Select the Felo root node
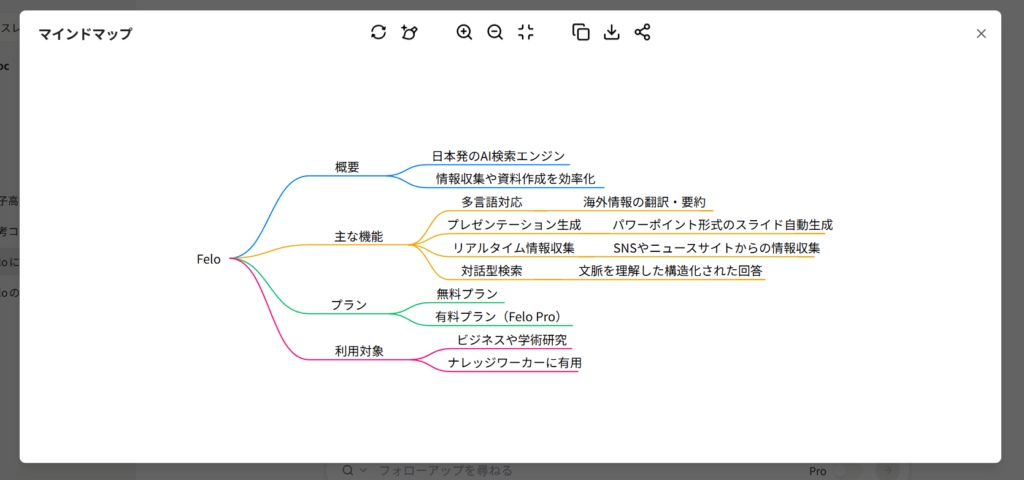The width and height of the screenshot is (1024, 480). click(208, 259)
